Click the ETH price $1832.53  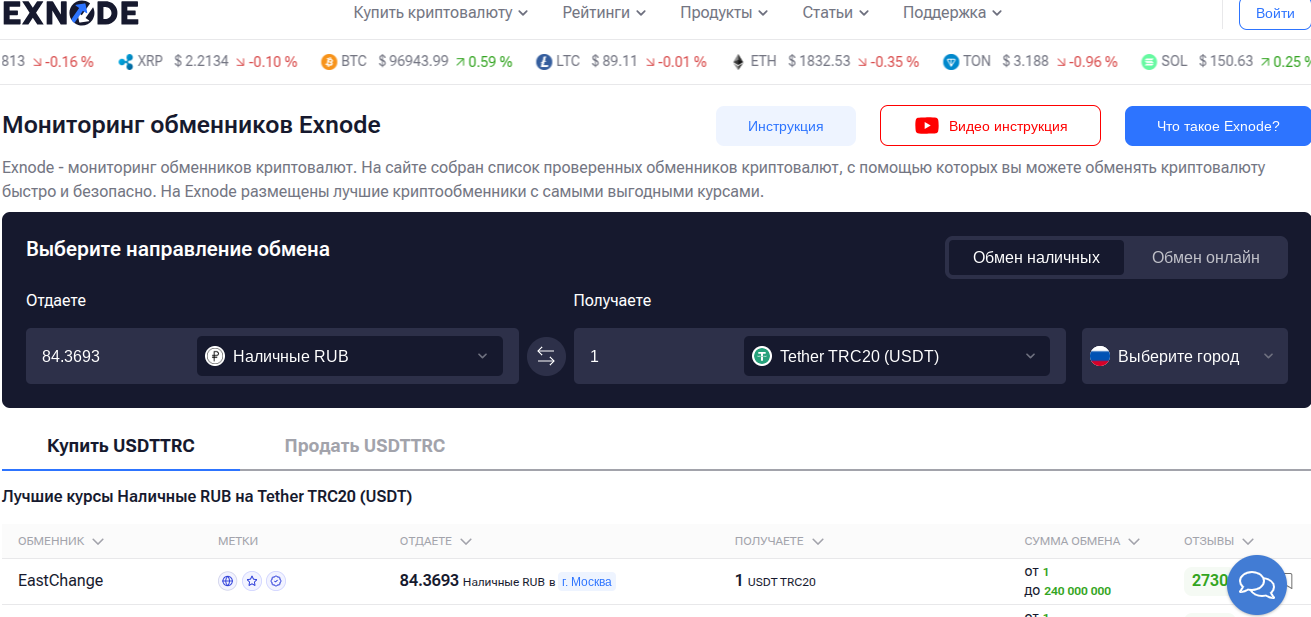(x=819, y=62)
